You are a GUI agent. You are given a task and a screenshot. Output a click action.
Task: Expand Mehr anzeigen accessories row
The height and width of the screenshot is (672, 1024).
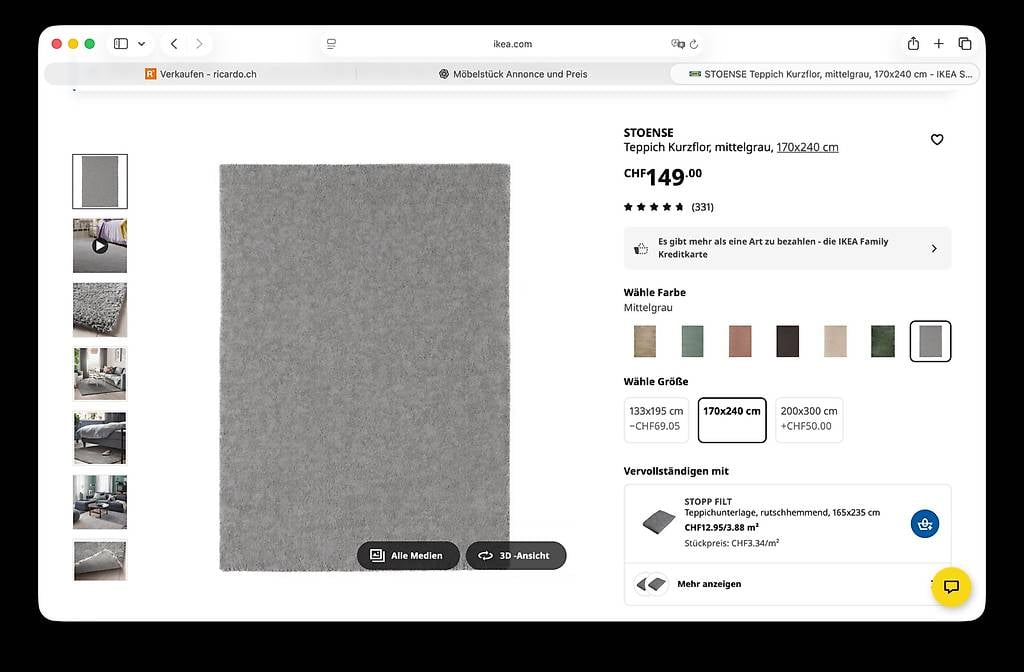tap(787, 584)
